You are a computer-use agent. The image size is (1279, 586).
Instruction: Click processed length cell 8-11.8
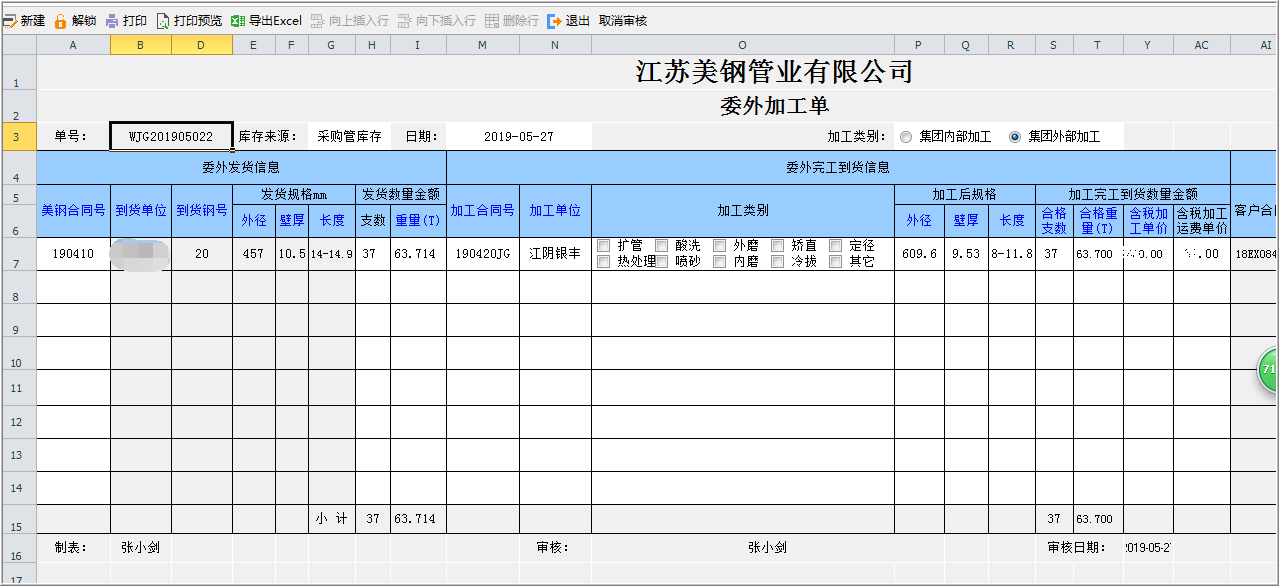pyautogui.click(x=1012, y=254)
